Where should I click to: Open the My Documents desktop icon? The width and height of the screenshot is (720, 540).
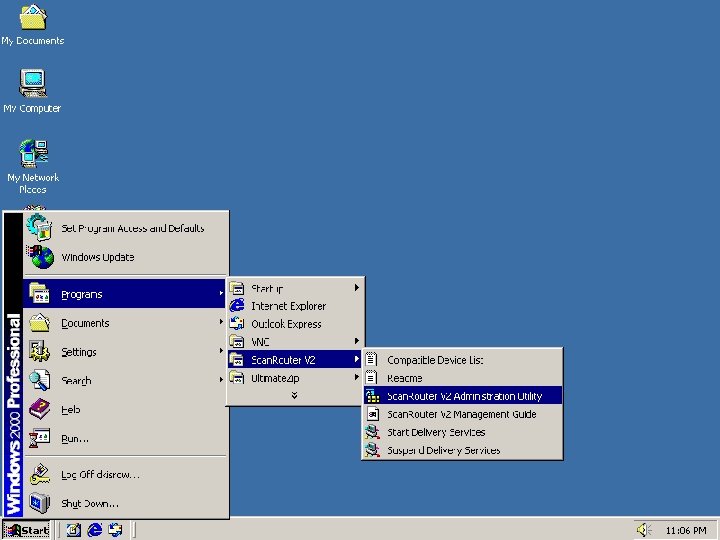click(33, 25)
